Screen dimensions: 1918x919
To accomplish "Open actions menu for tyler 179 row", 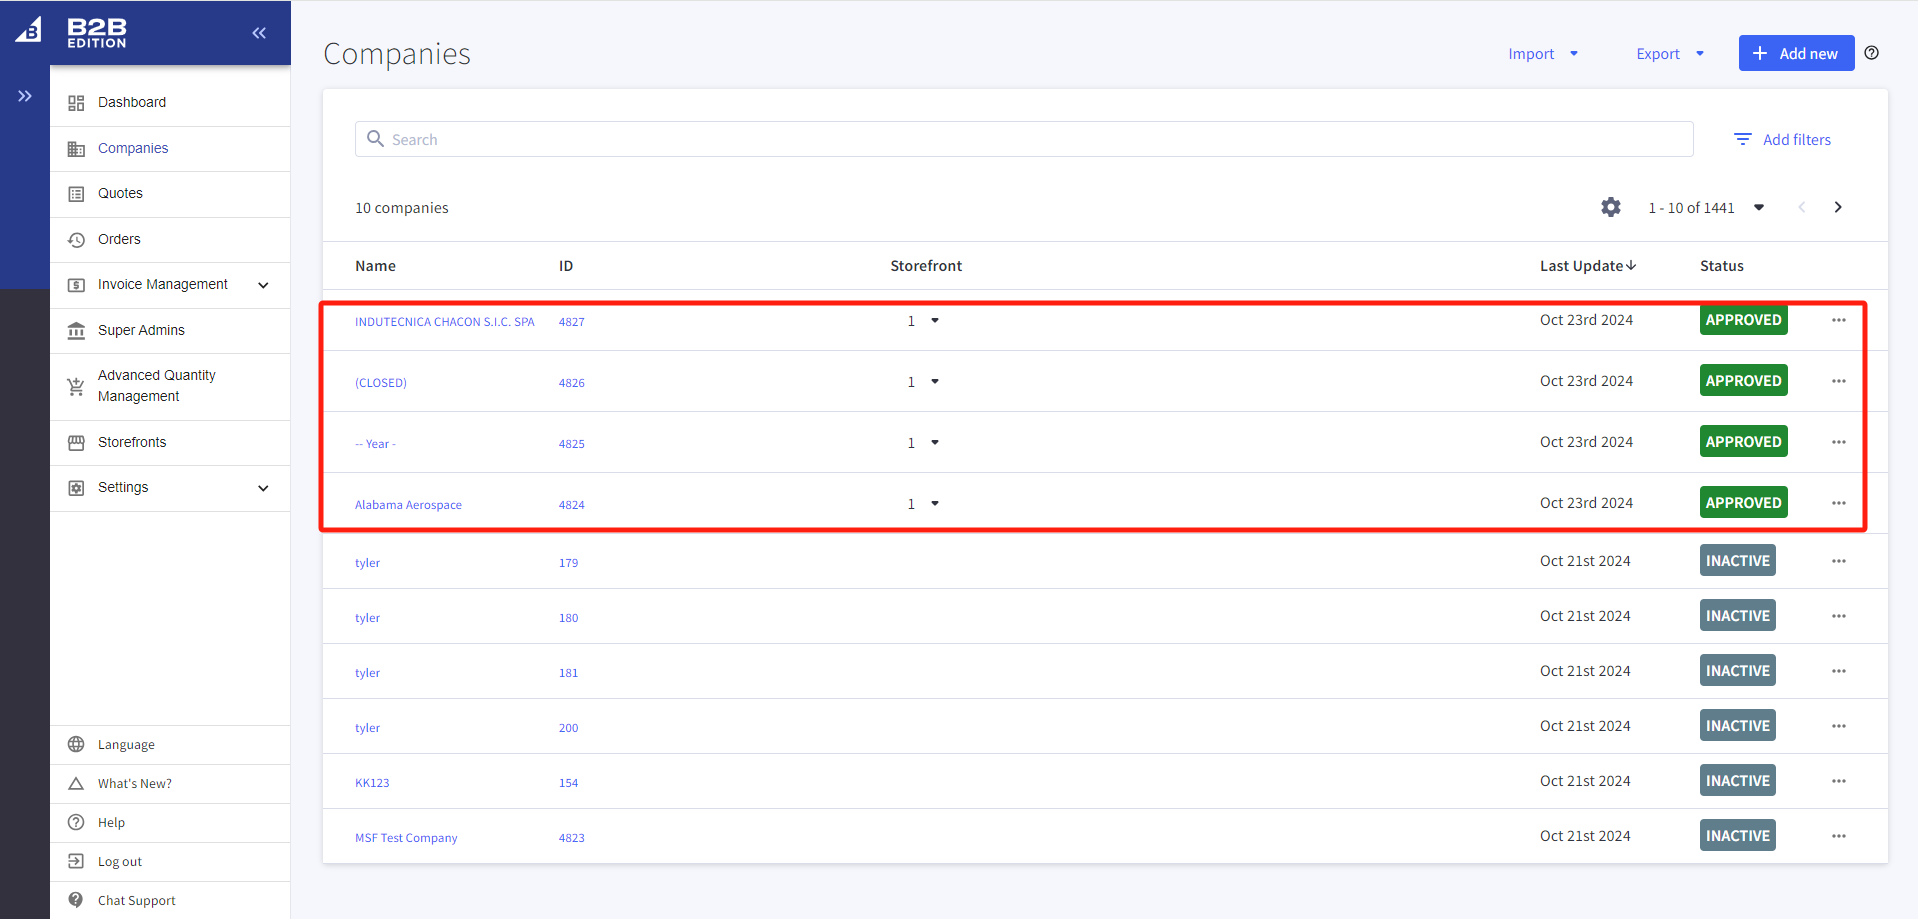I will pos(1839,561).
